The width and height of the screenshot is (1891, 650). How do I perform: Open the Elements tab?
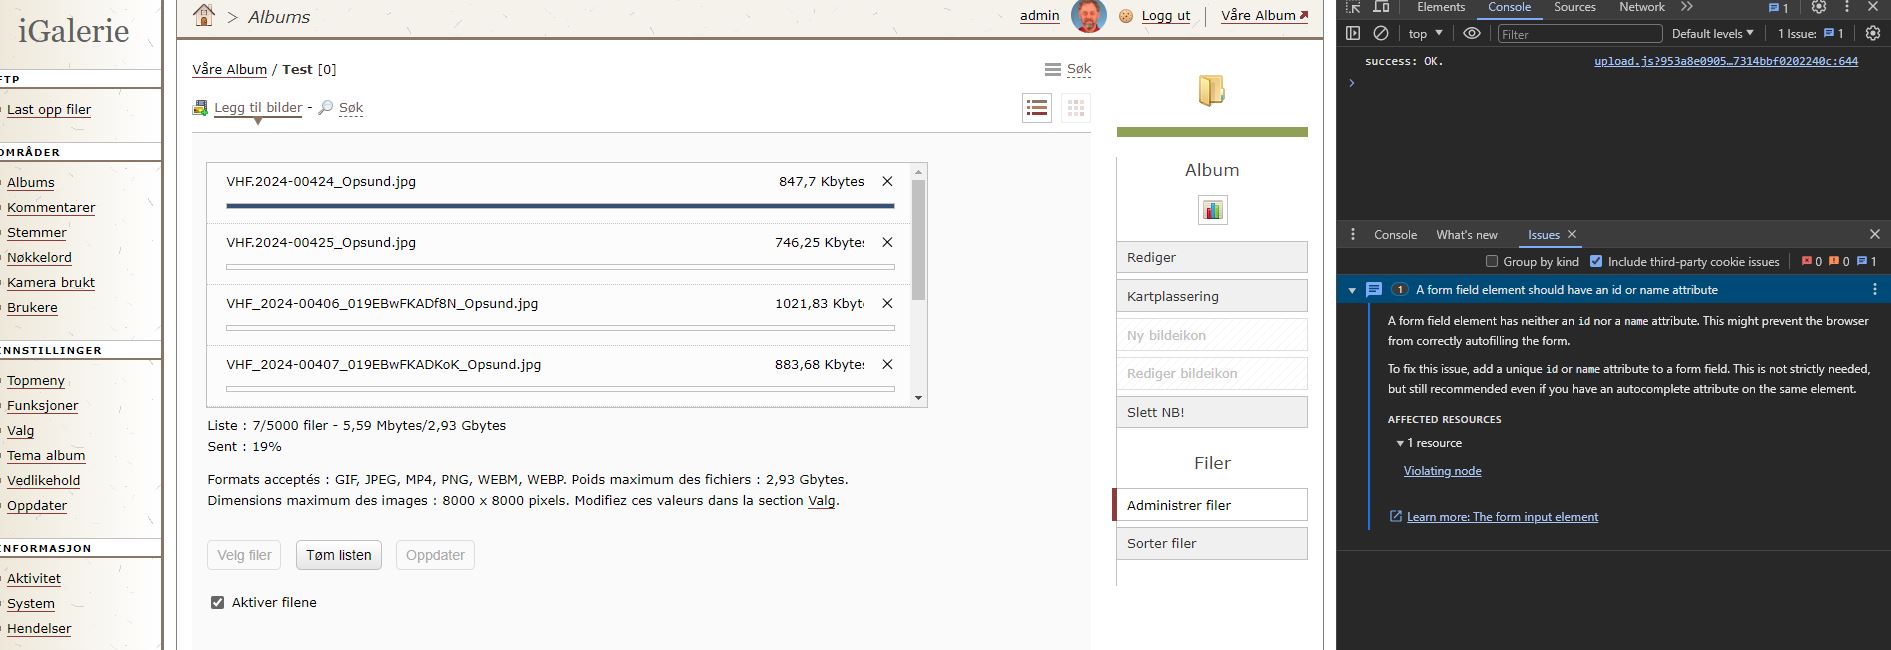1440,7
